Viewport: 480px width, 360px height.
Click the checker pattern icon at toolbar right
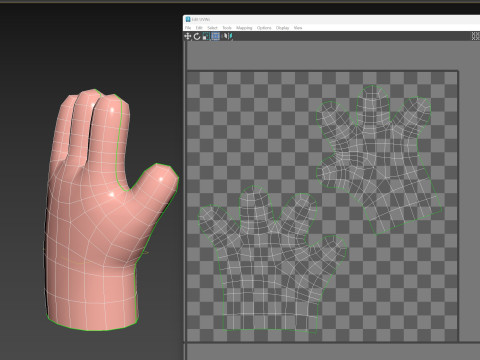tap(476, 36)
